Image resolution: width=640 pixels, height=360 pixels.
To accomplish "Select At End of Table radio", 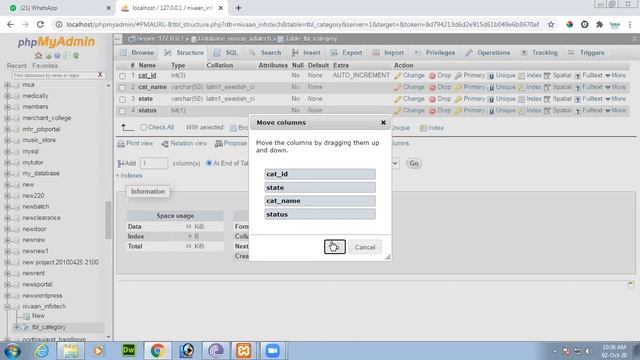I will coord(209,163).
